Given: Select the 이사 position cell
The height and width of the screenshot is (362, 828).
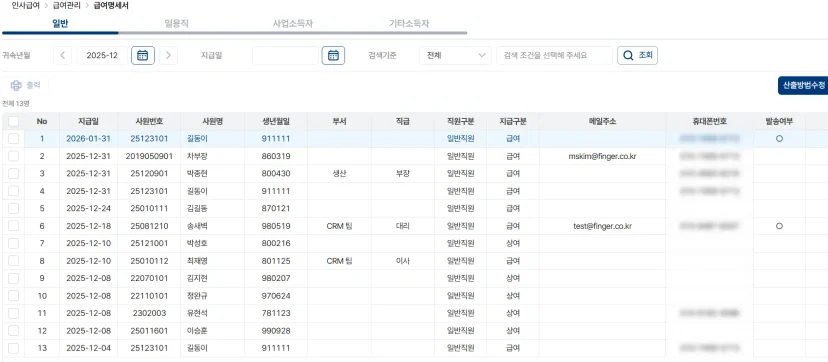Looking at the screenshot, I should 402,261.
